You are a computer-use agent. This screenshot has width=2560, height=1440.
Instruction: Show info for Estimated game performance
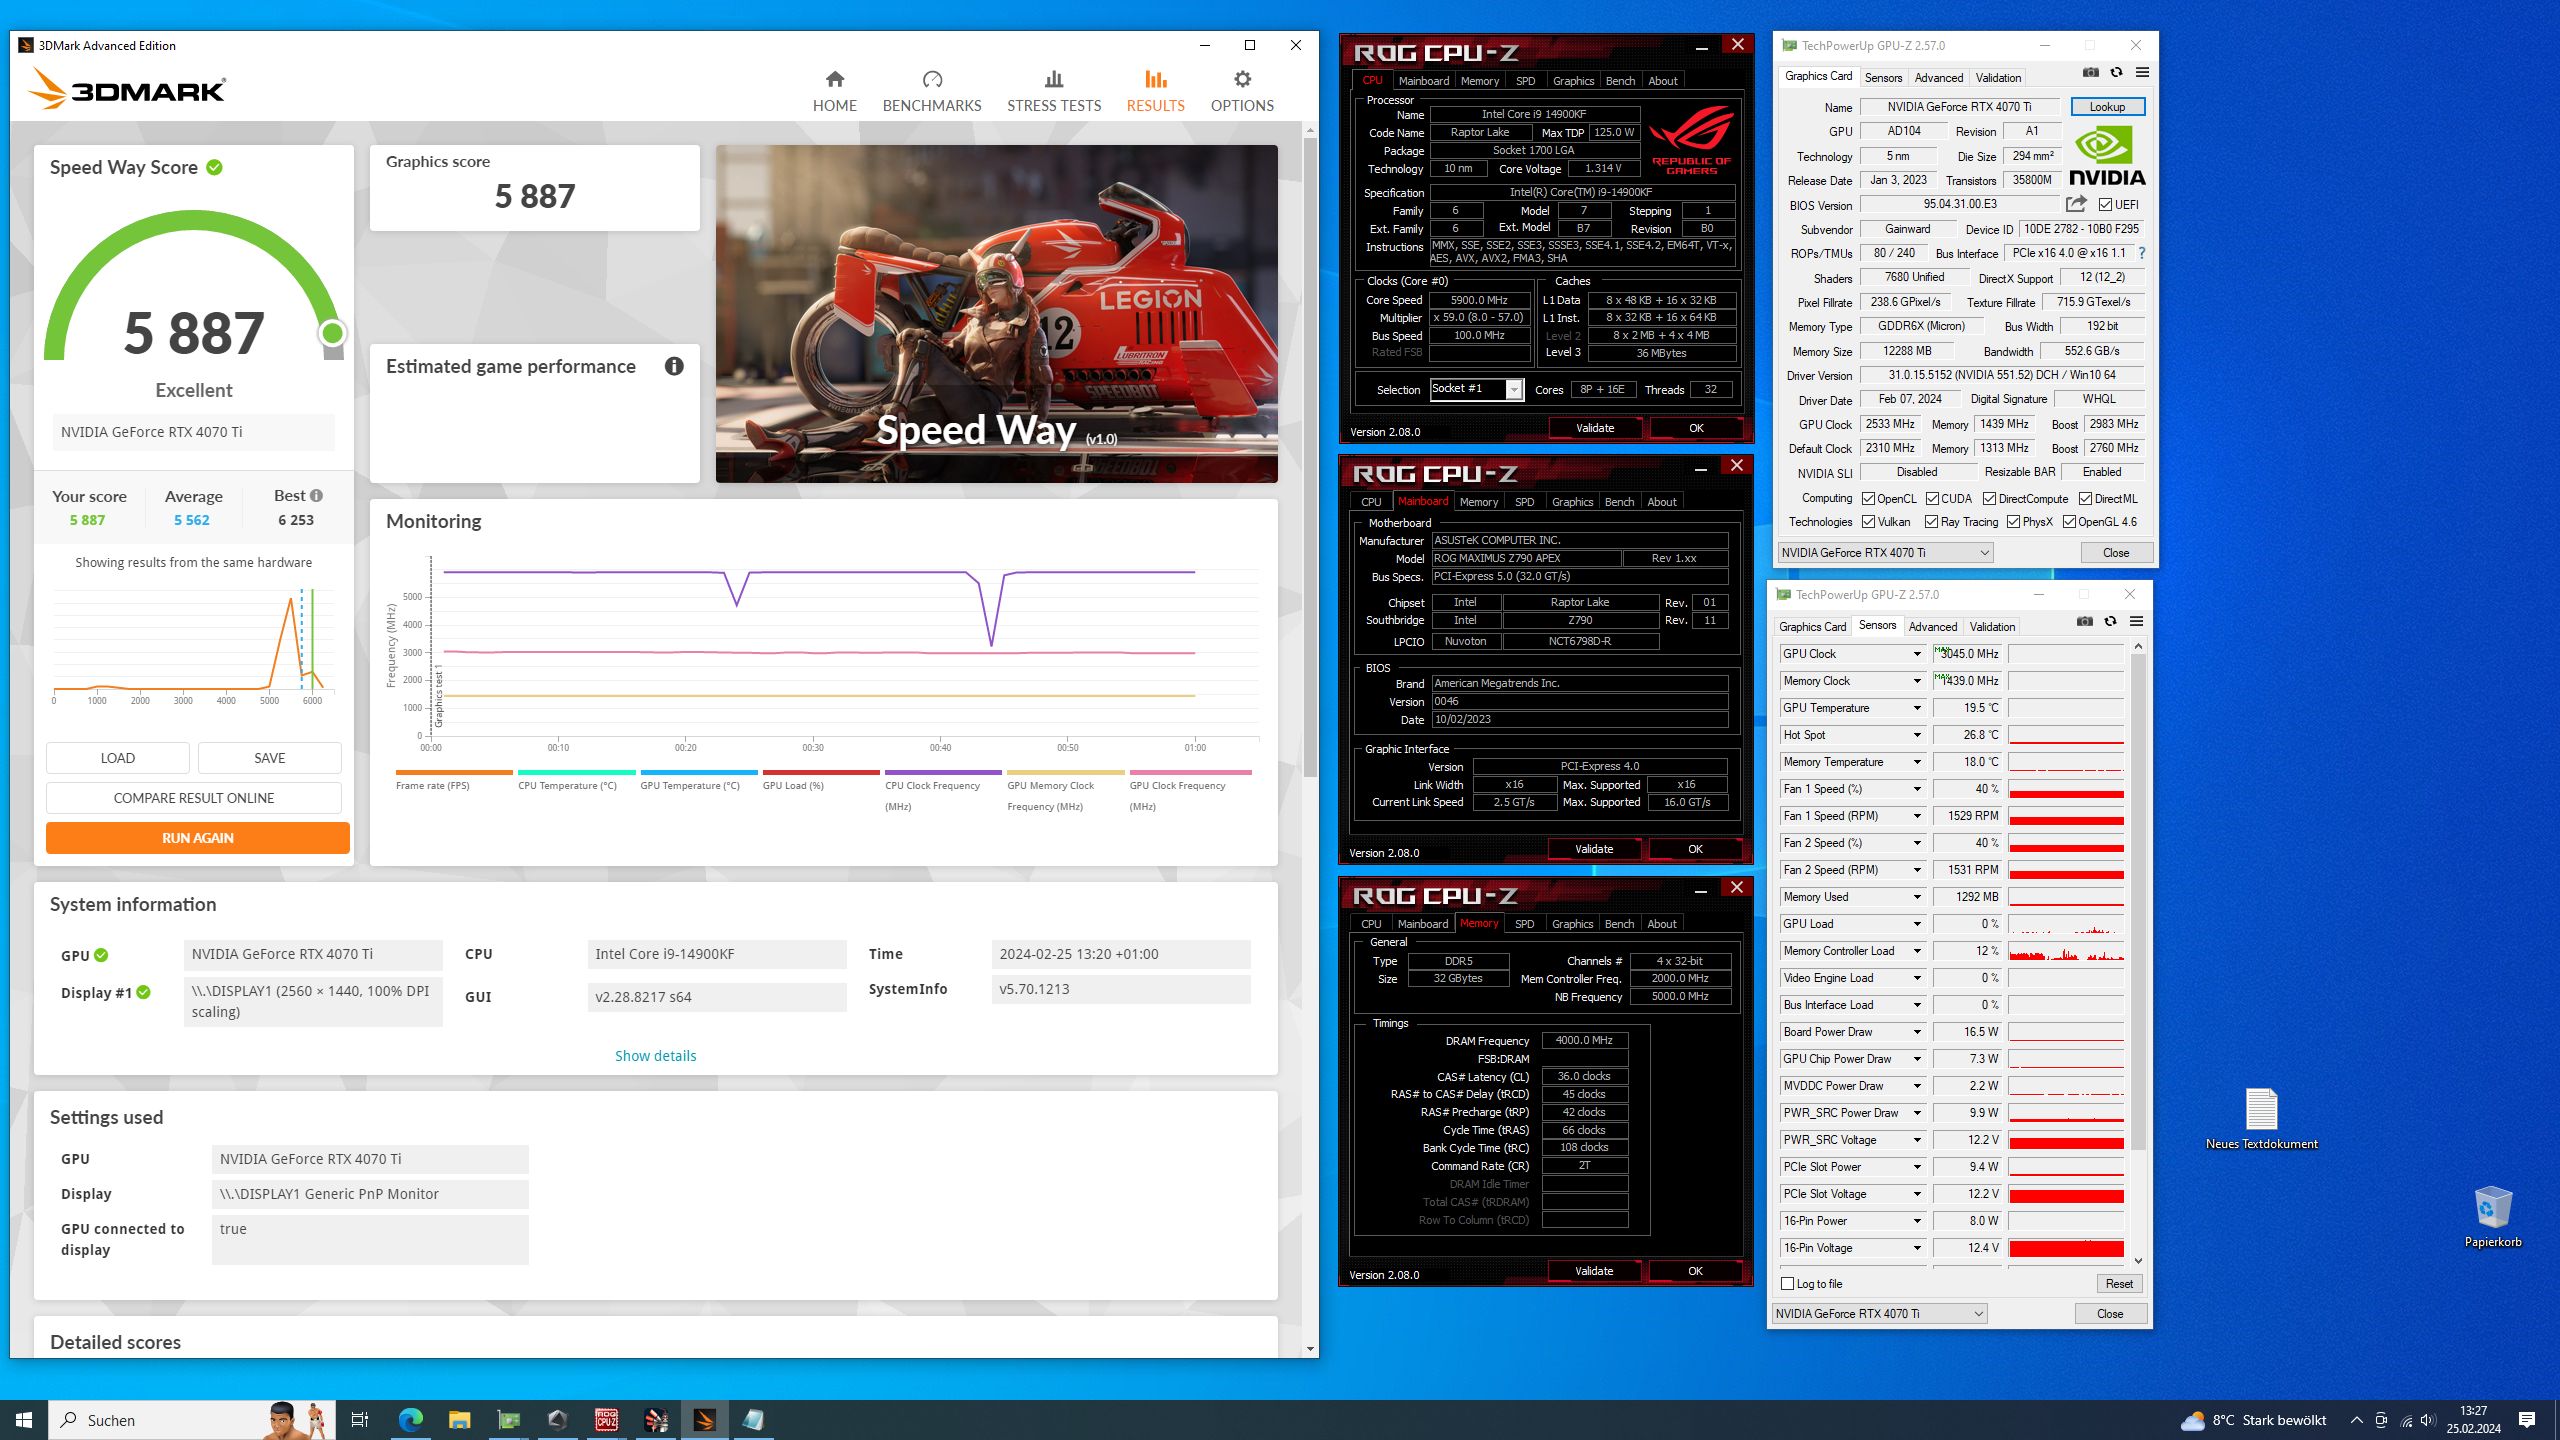[674, 366]
